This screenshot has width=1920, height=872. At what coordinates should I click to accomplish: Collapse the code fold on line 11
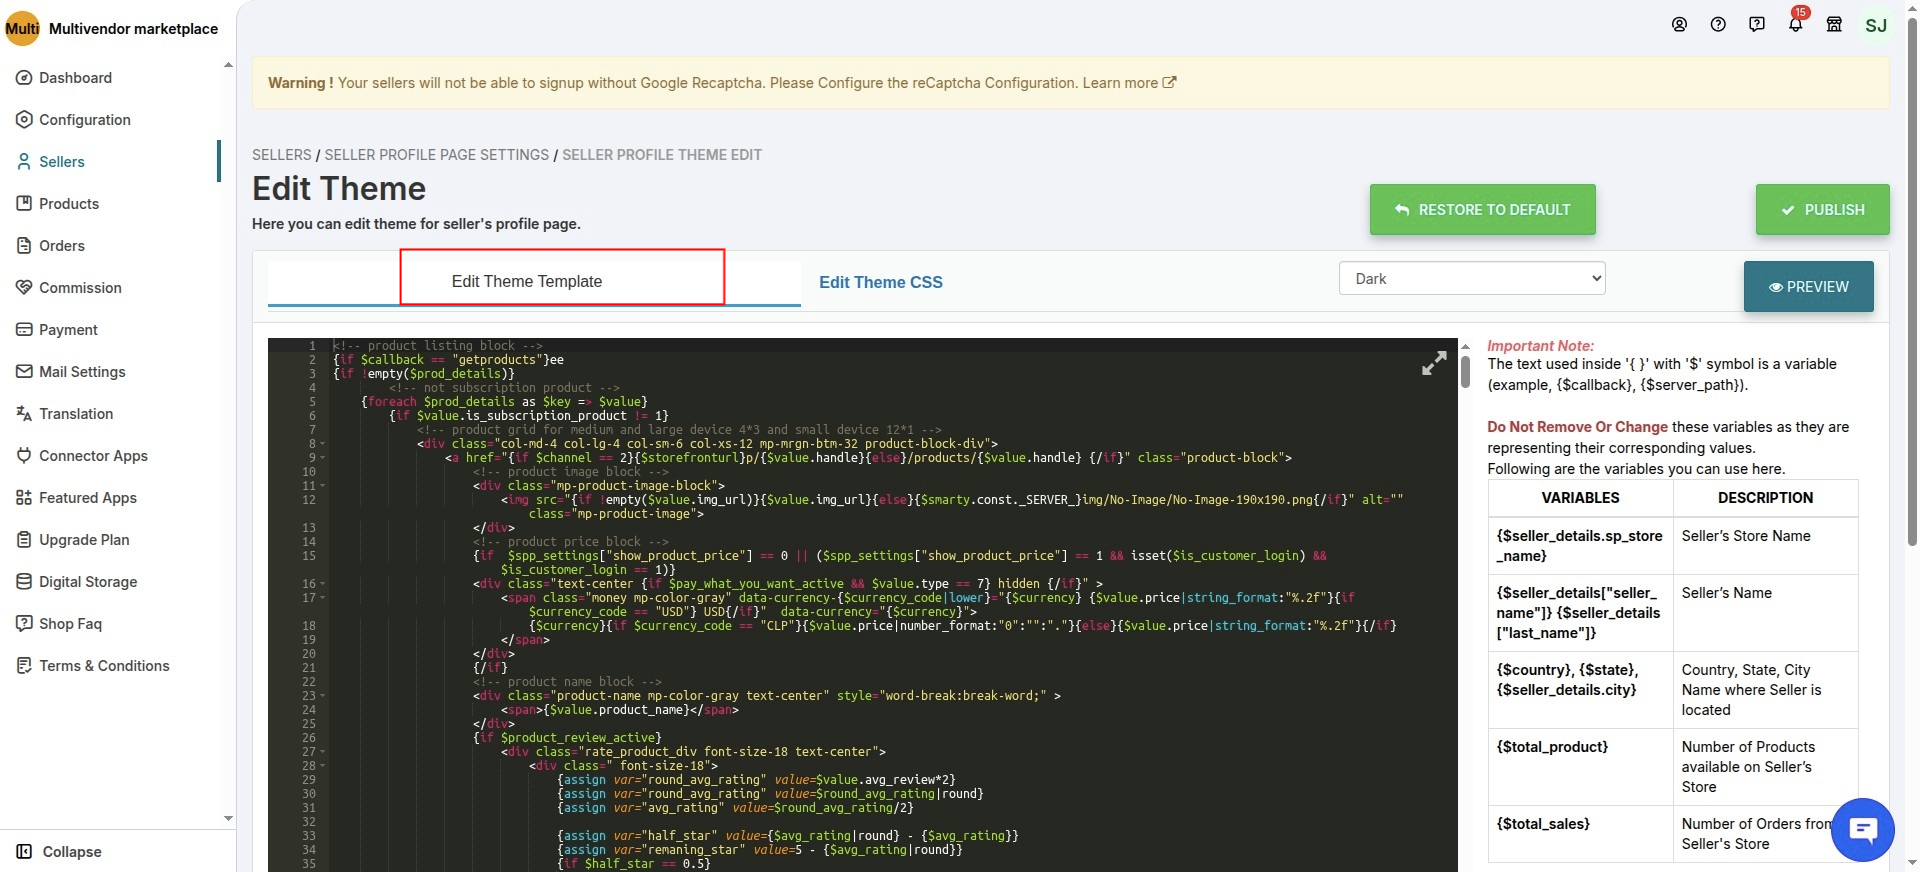coord(323,486)
